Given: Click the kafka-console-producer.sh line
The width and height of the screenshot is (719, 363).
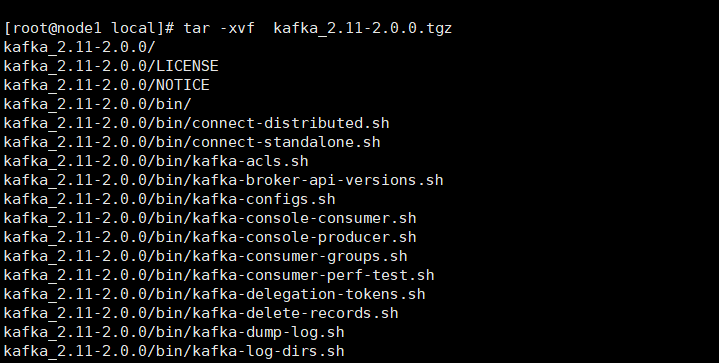Looking at the screenshot, I should pos(210,237).
